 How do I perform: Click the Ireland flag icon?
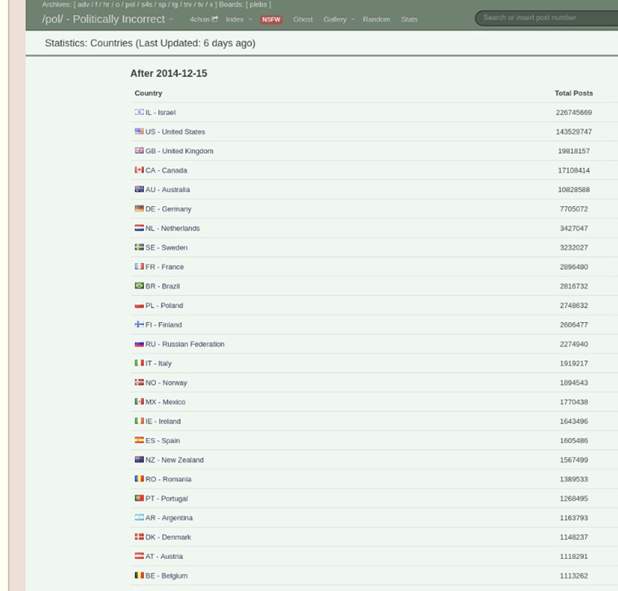pos(139,421)
